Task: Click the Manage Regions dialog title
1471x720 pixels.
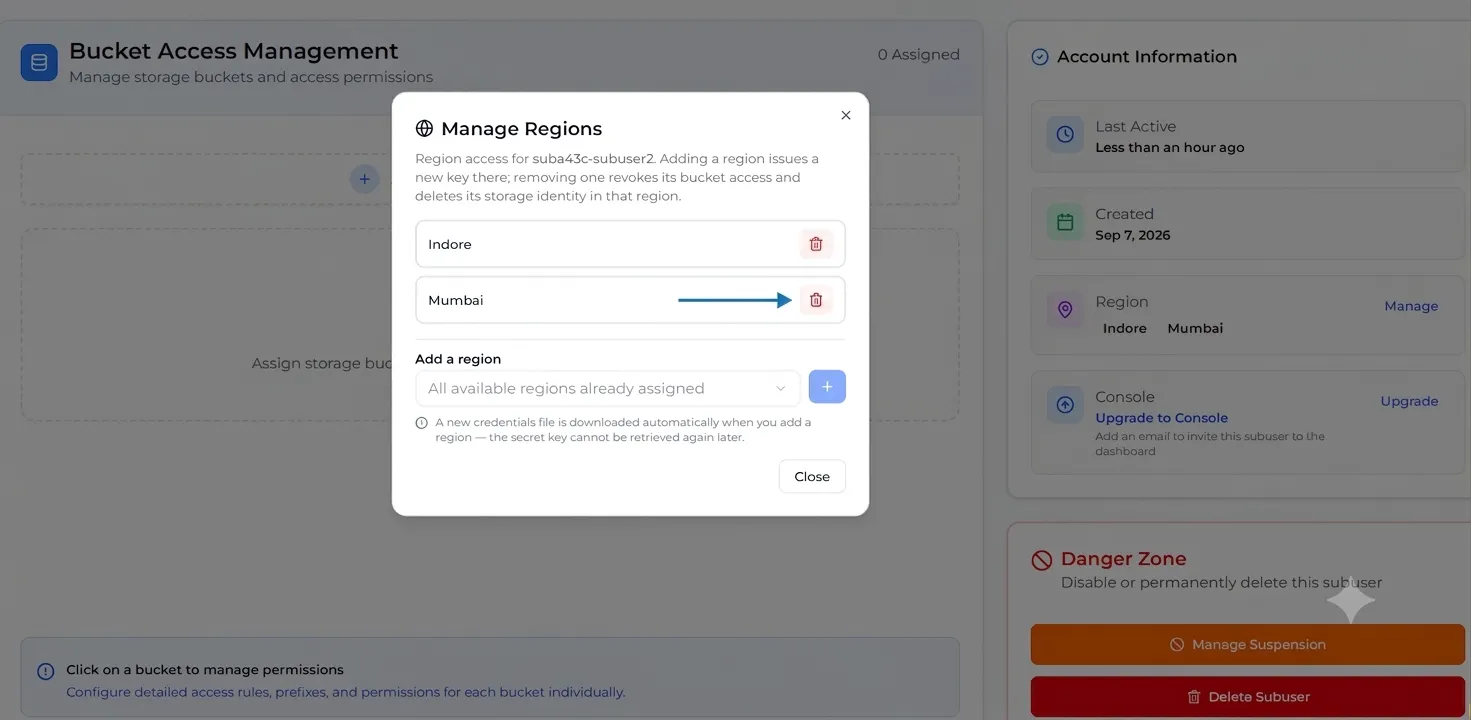Action: pyautogui.click(x=522, y=128)
